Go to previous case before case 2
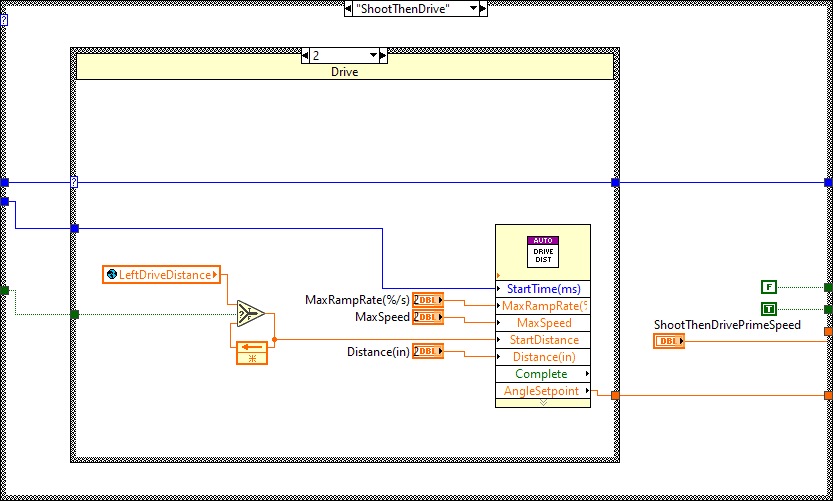Image resolution: width=833 pixels, height=501 pixels. point(307,56)
